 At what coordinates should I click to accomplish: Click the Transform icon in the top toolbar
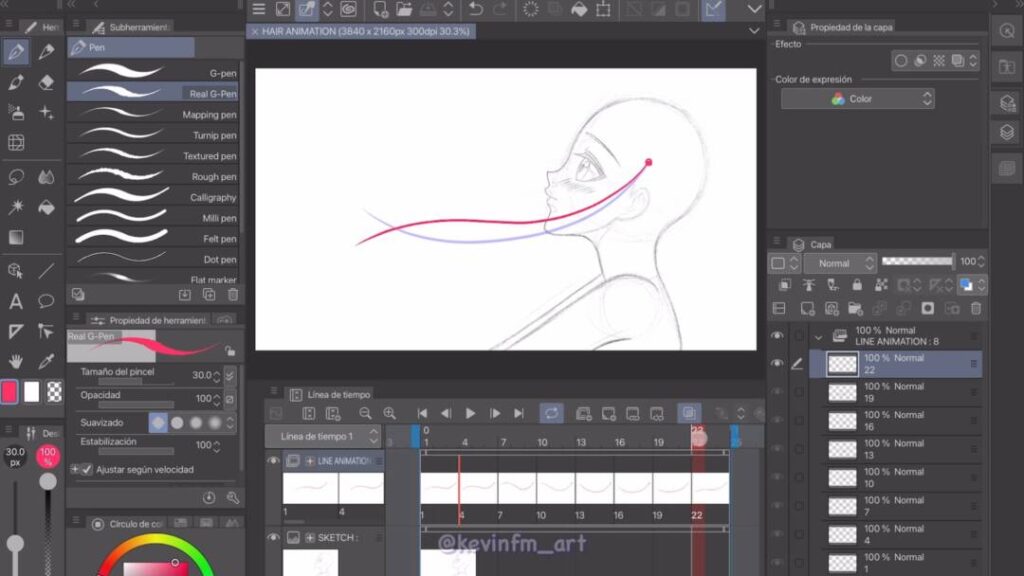[603, 9]
